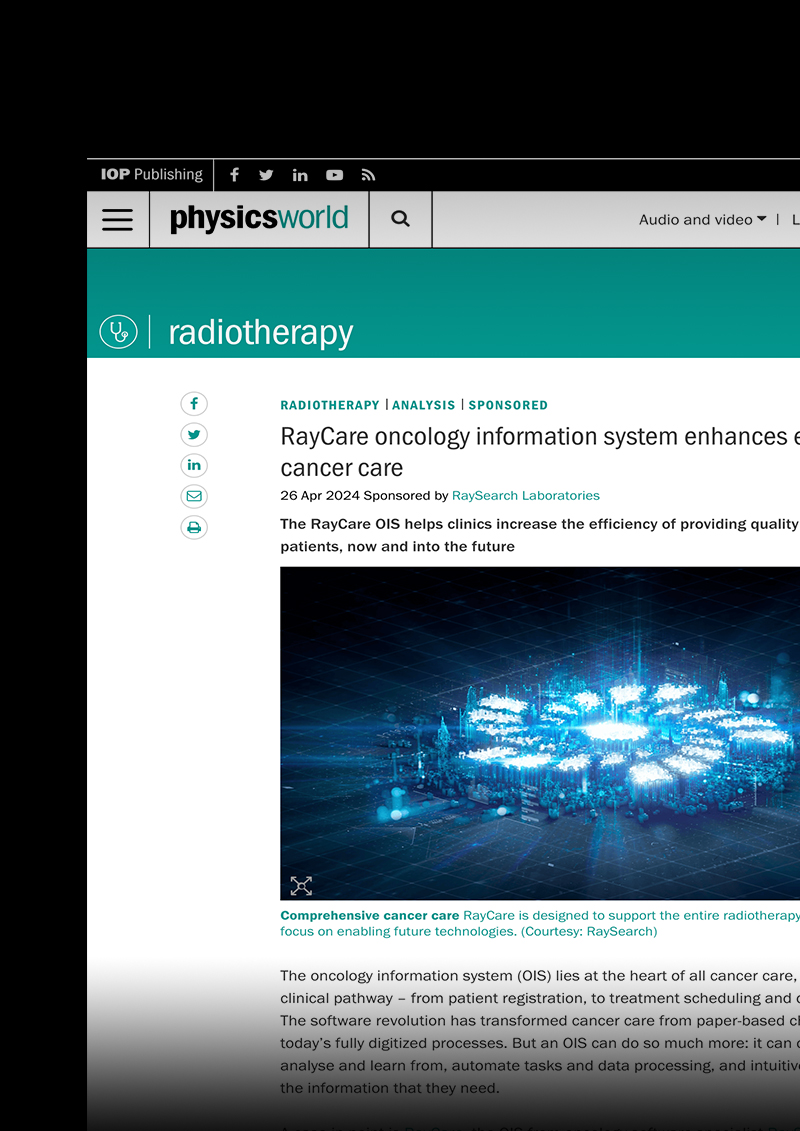Open YouTube link in top bar
This screenshot has height=1131, width=800.
click(x=334, y=175)
